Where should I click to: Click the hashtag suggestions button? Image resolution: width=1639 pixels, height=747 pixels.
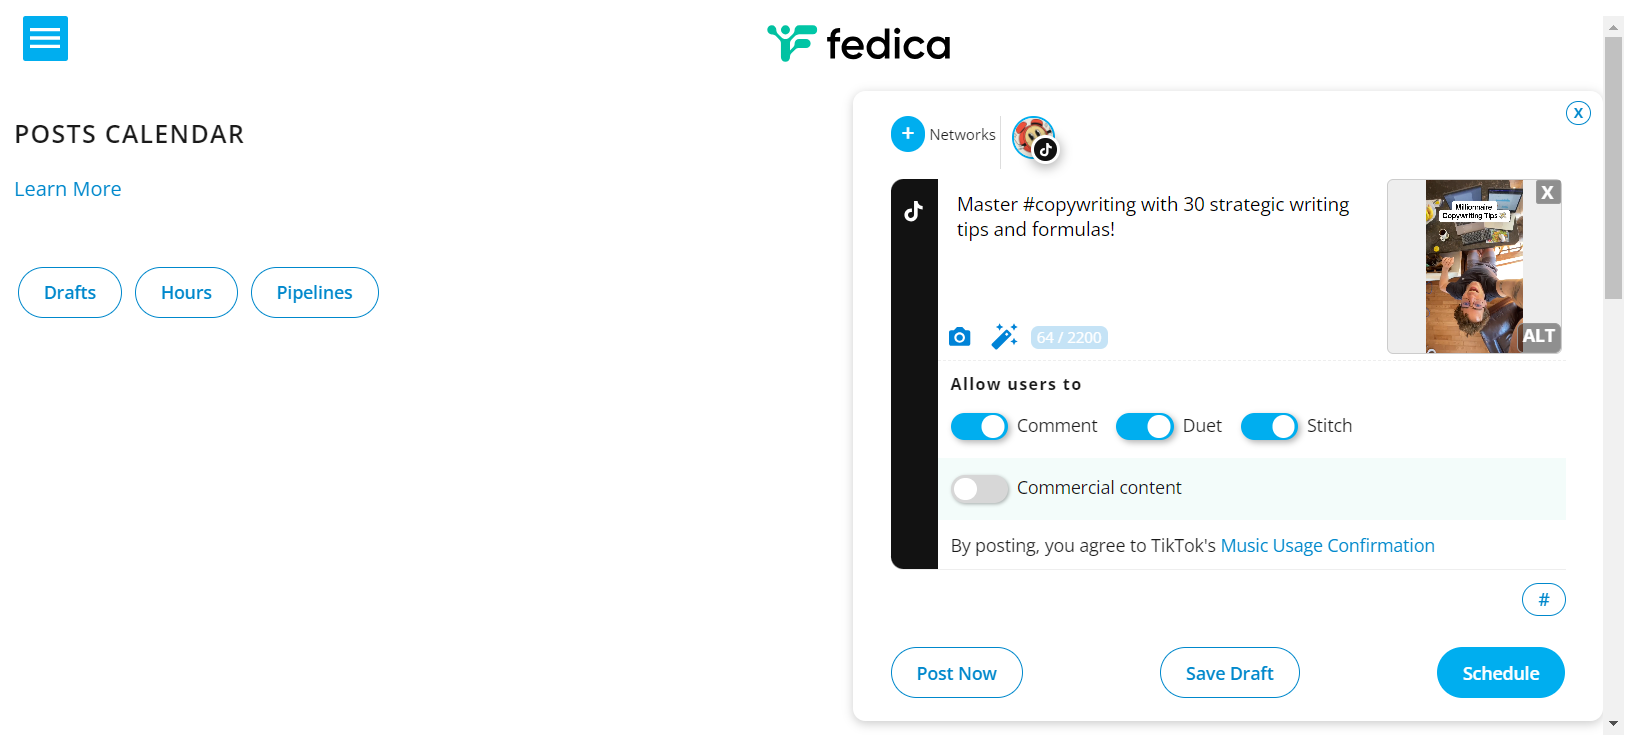pos(1543,600)
